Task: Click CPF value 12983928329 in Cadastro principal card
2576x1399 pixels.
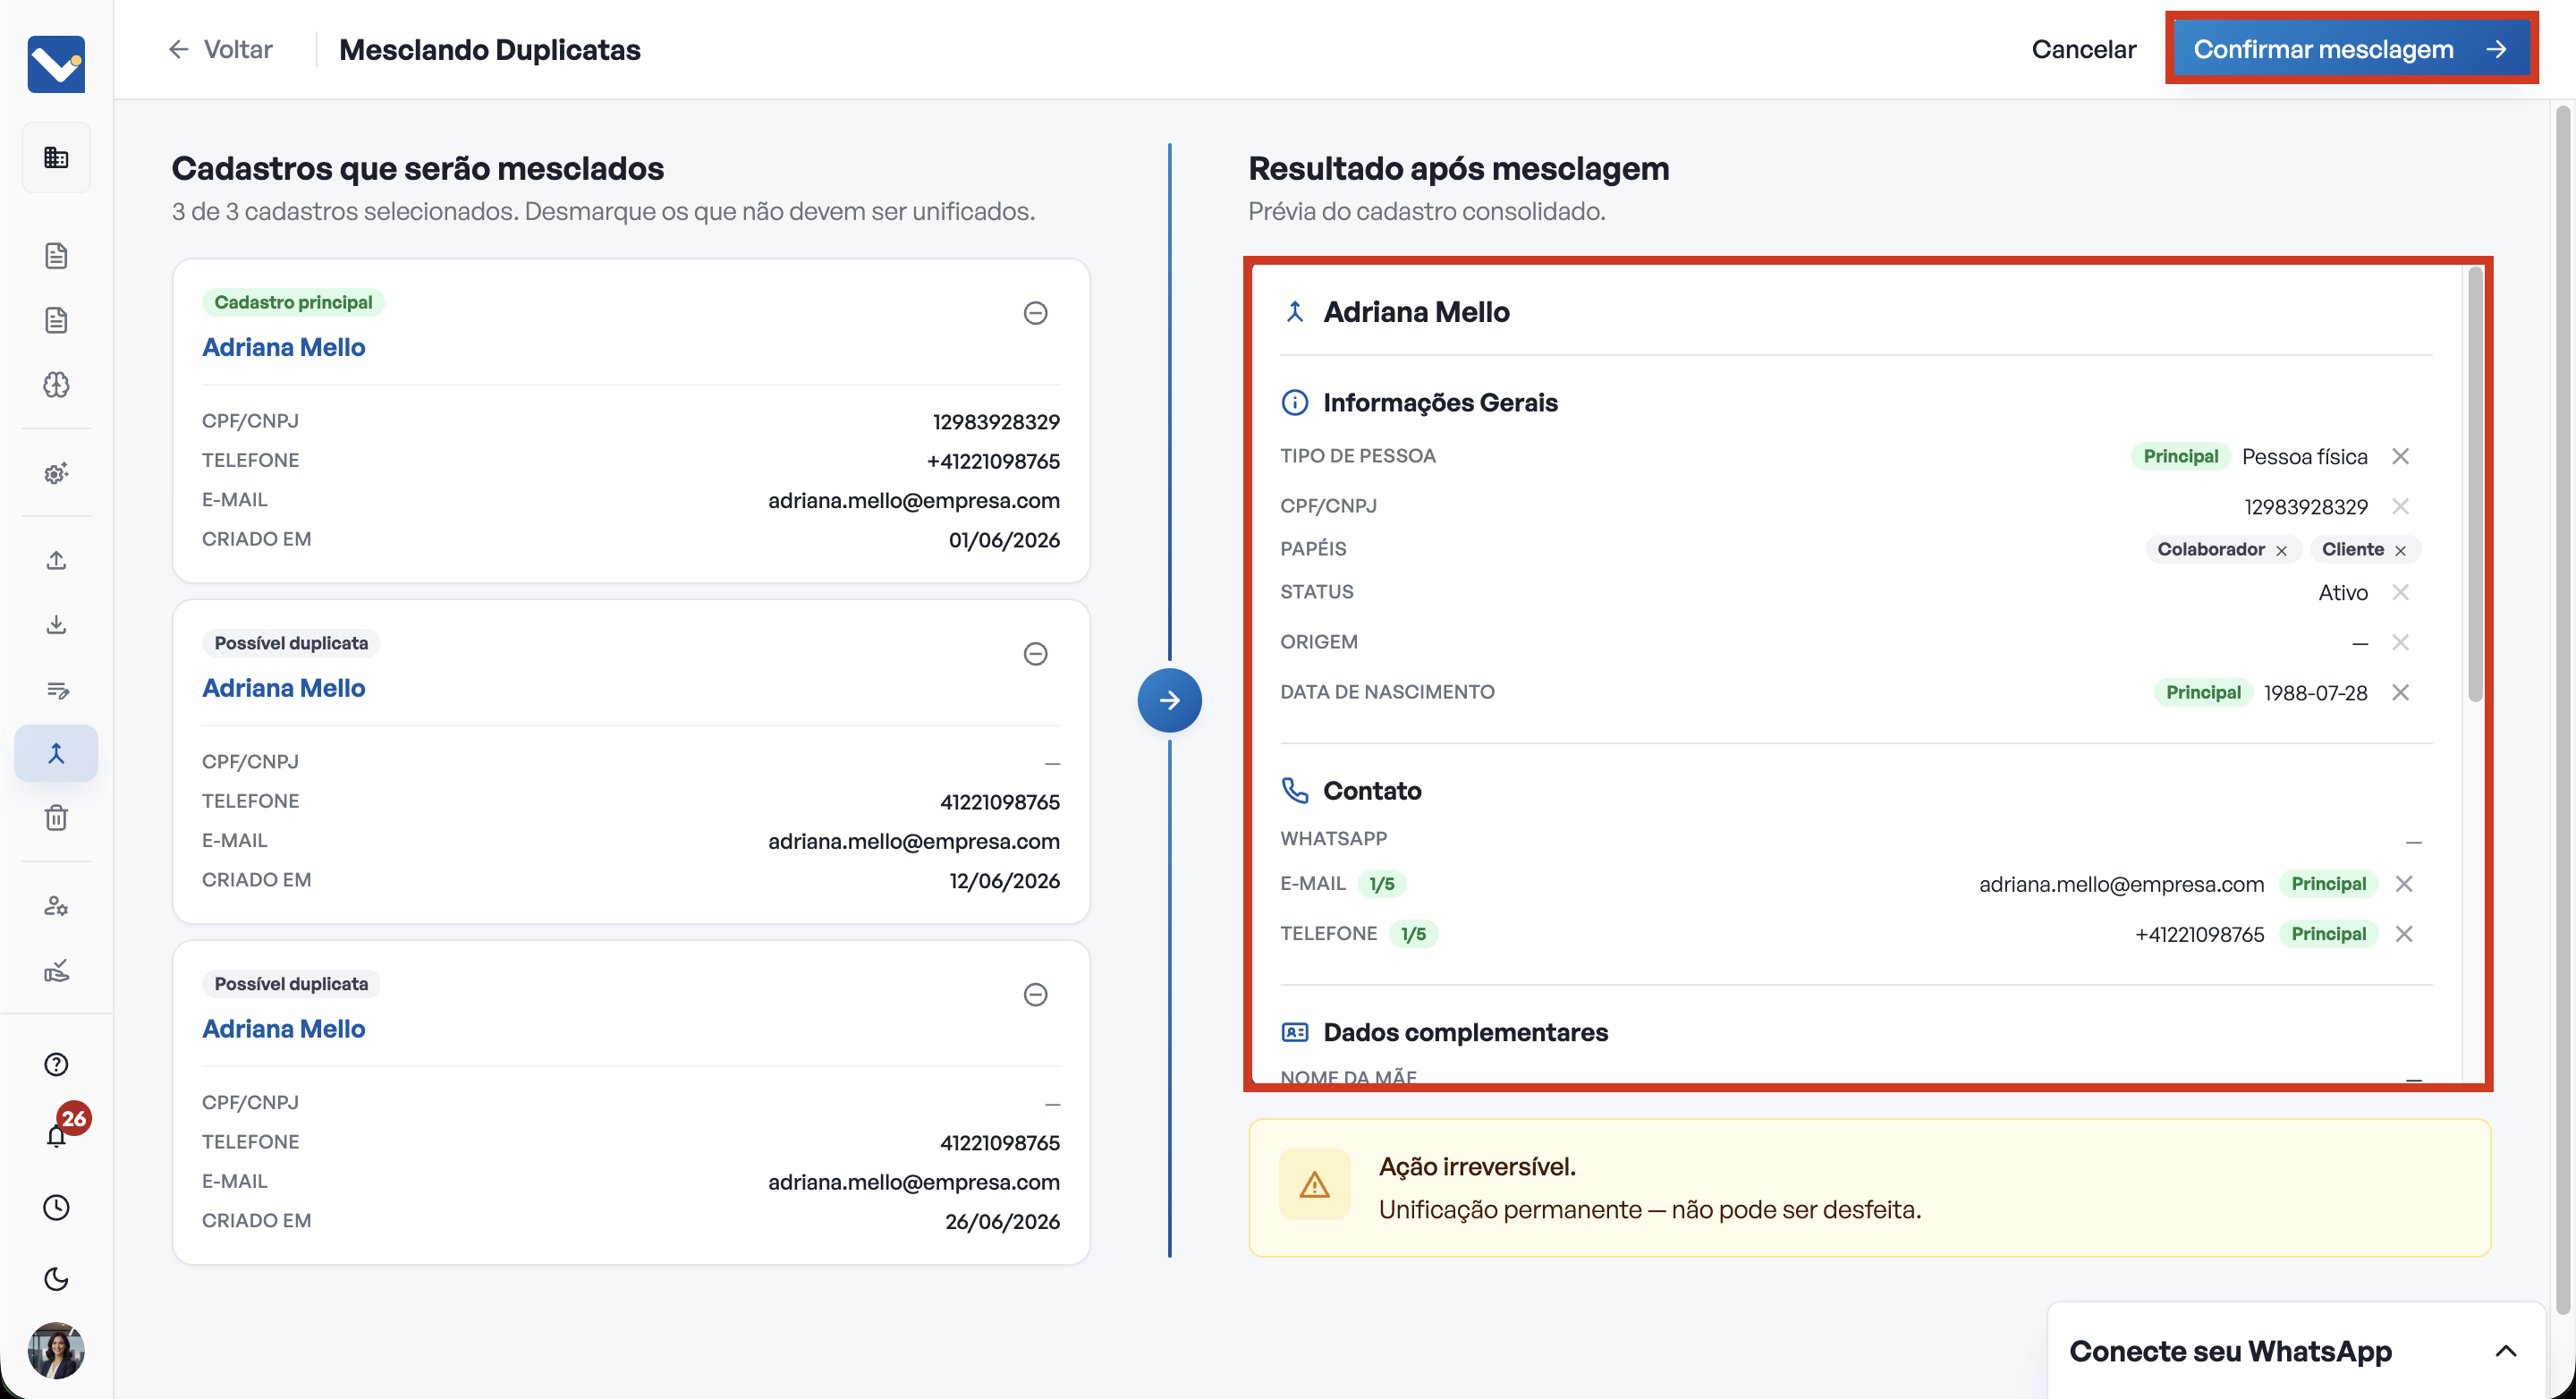Action: [996, 422]
